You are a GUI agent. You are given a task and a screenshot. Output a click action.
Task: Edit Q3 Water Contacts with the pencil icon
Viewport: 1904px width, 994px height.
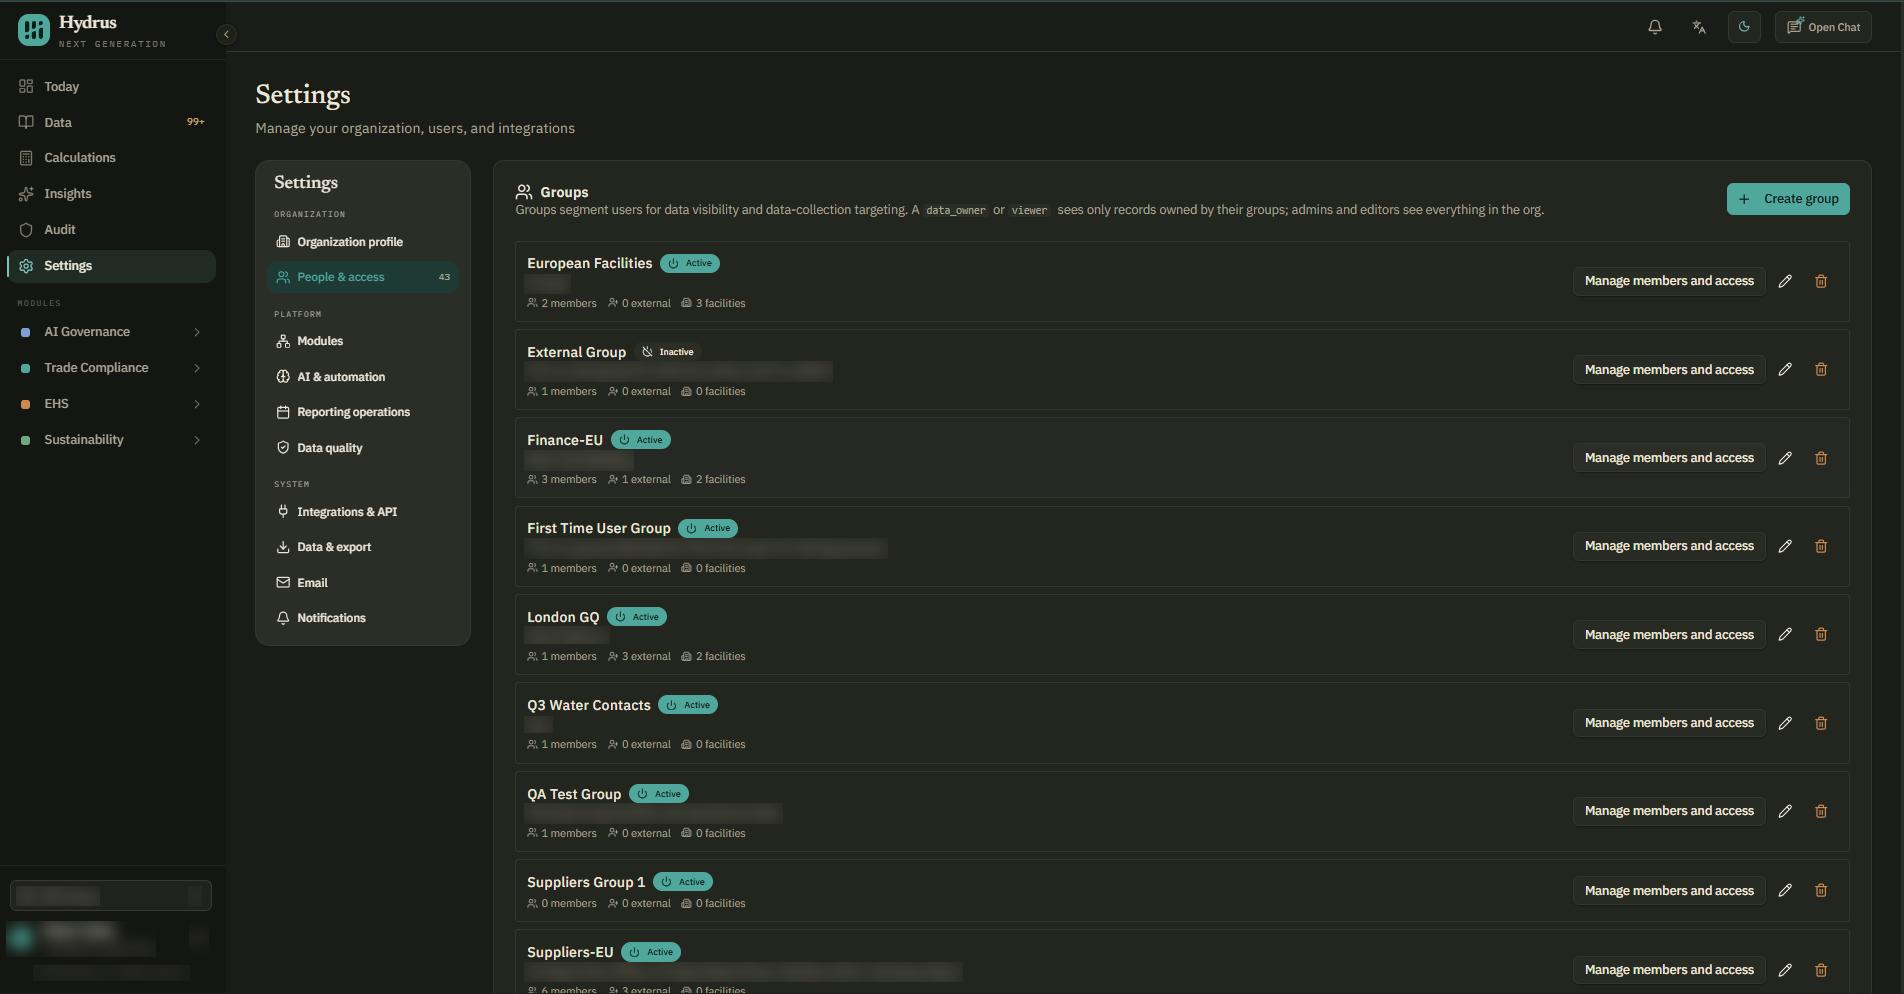pyautogui.click(x=1785, y=723)
